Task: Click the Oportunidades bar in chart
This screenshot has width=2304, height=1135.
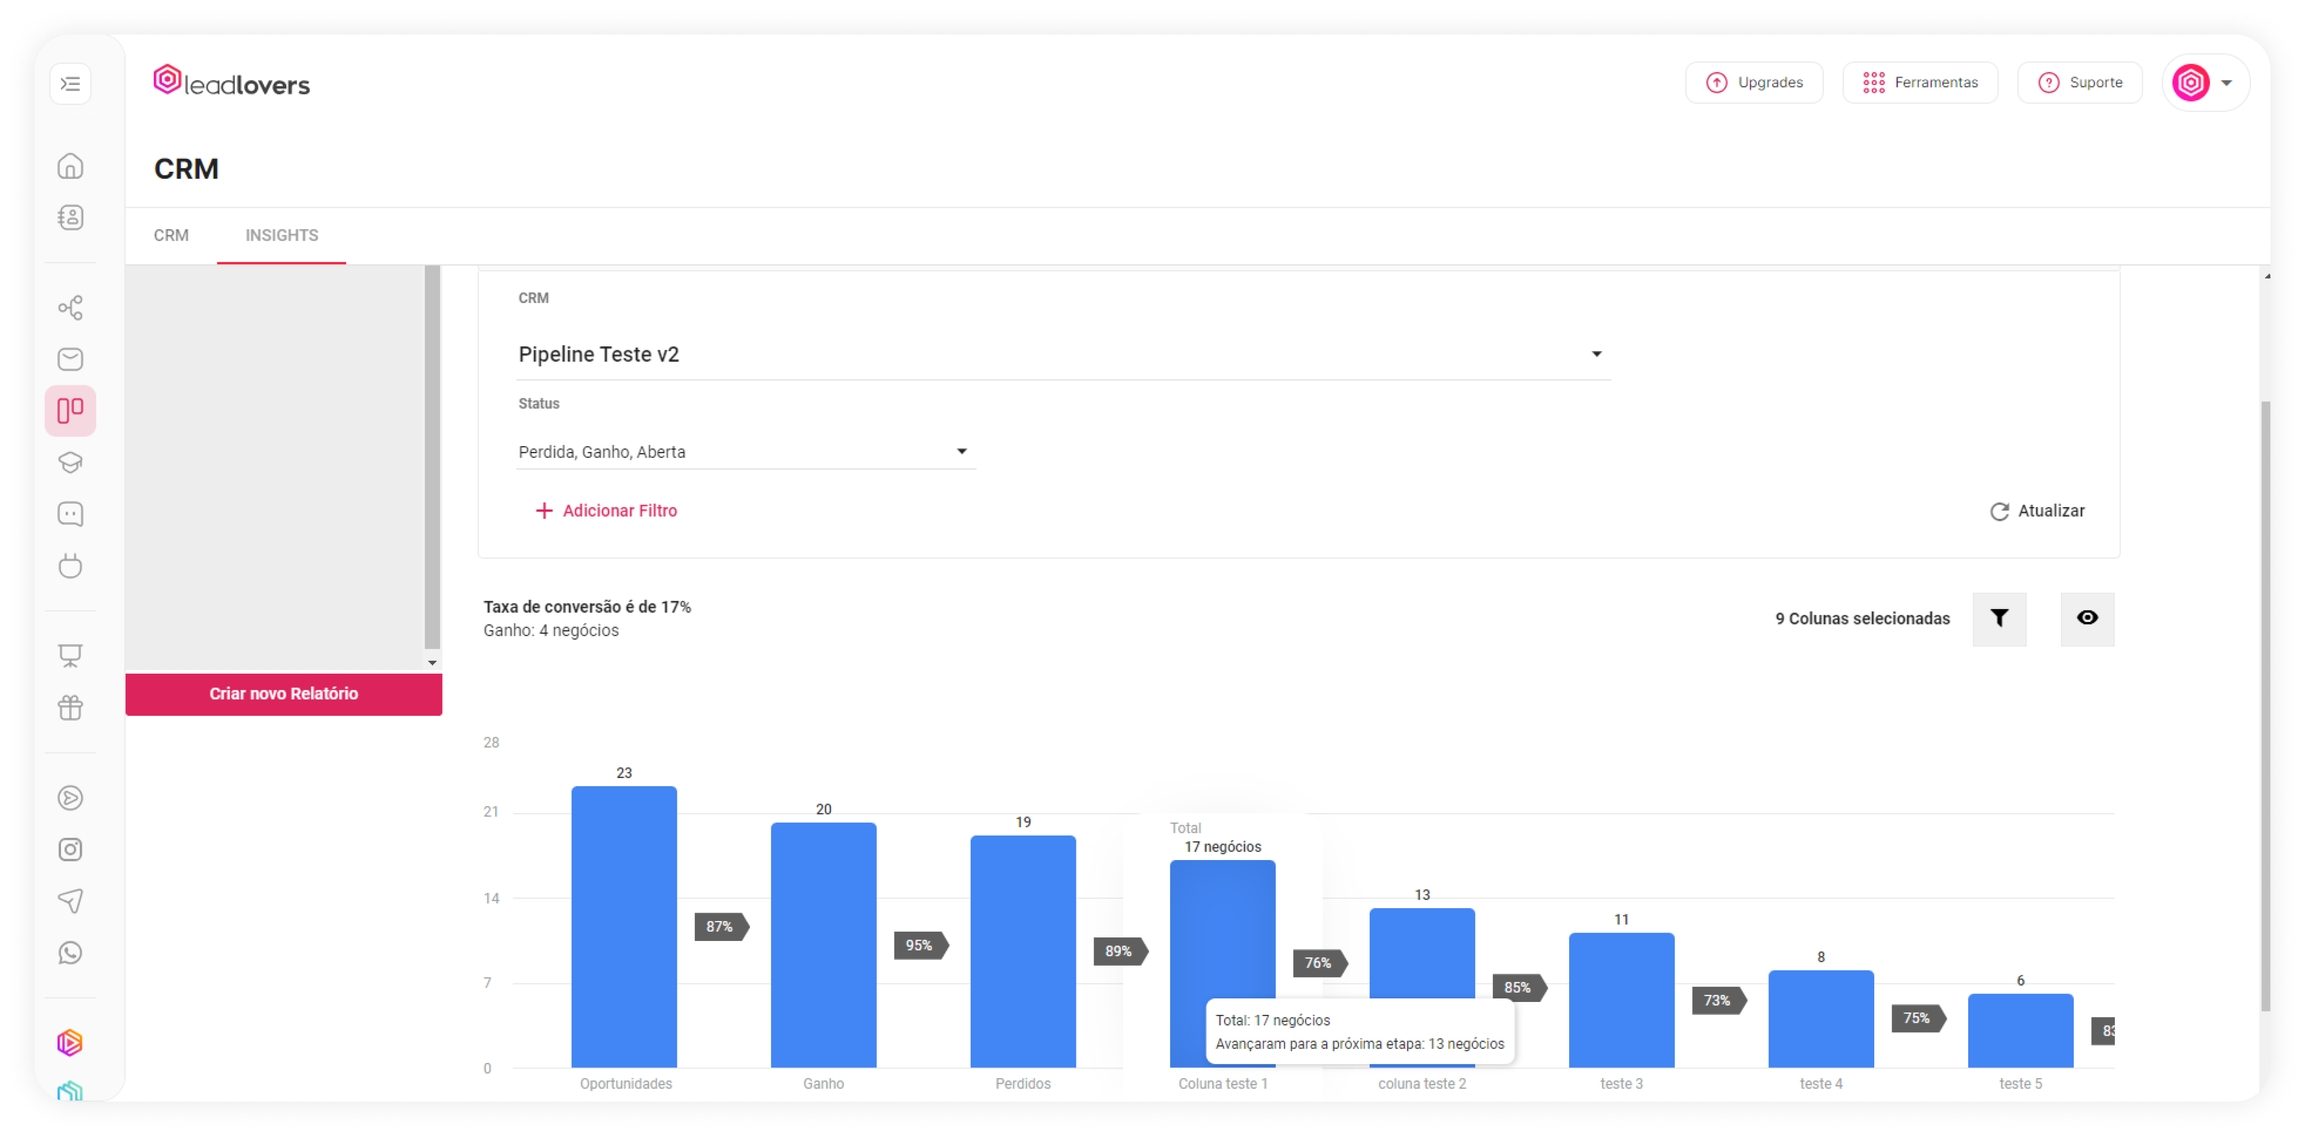Action: point(624,926)
